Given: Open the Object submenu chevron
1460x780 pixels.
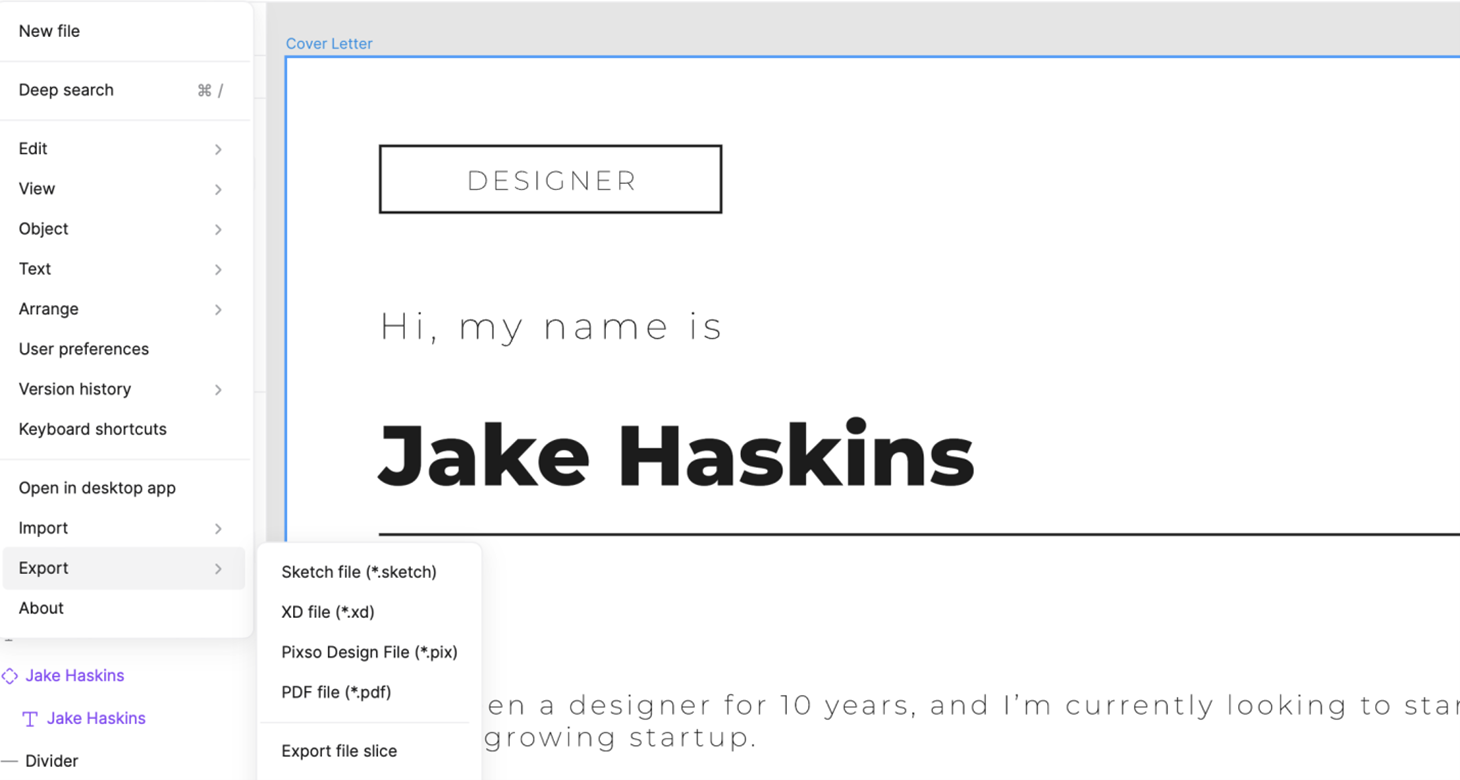Looking at the screenshot, I should tap(218, 229).
